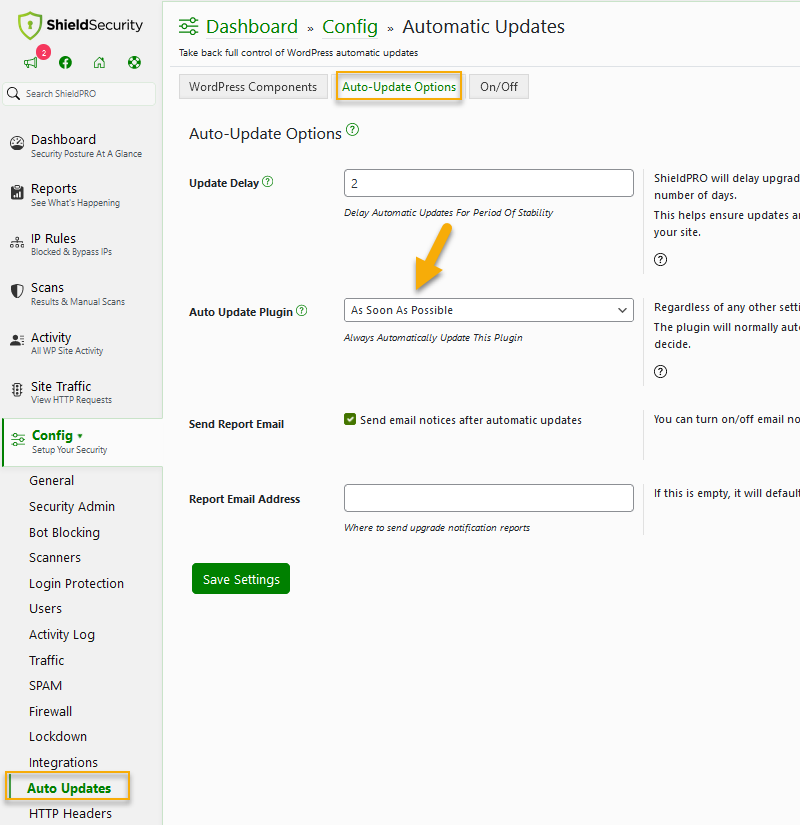Select the Auto-Update Options tab
The image size is (800, 825).
(x=399, y=87)
